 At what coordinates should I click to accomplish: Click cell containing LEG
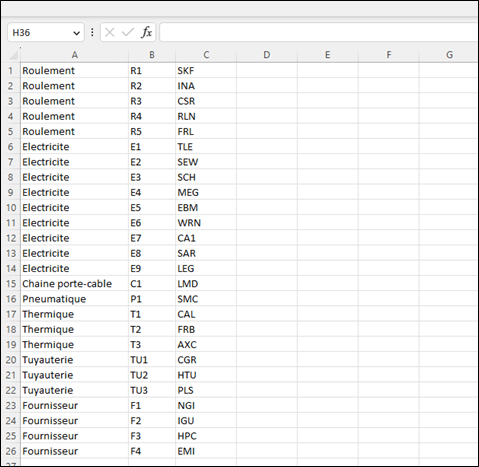[x=206, y=268]
